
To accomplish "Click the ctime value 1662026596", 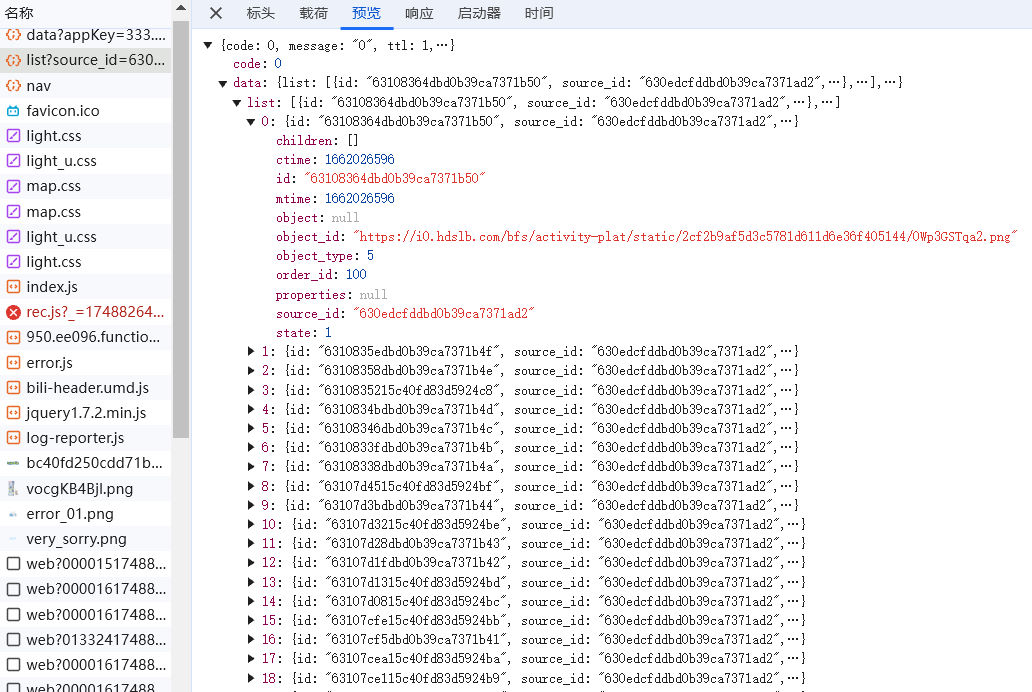I will point(359,159).
